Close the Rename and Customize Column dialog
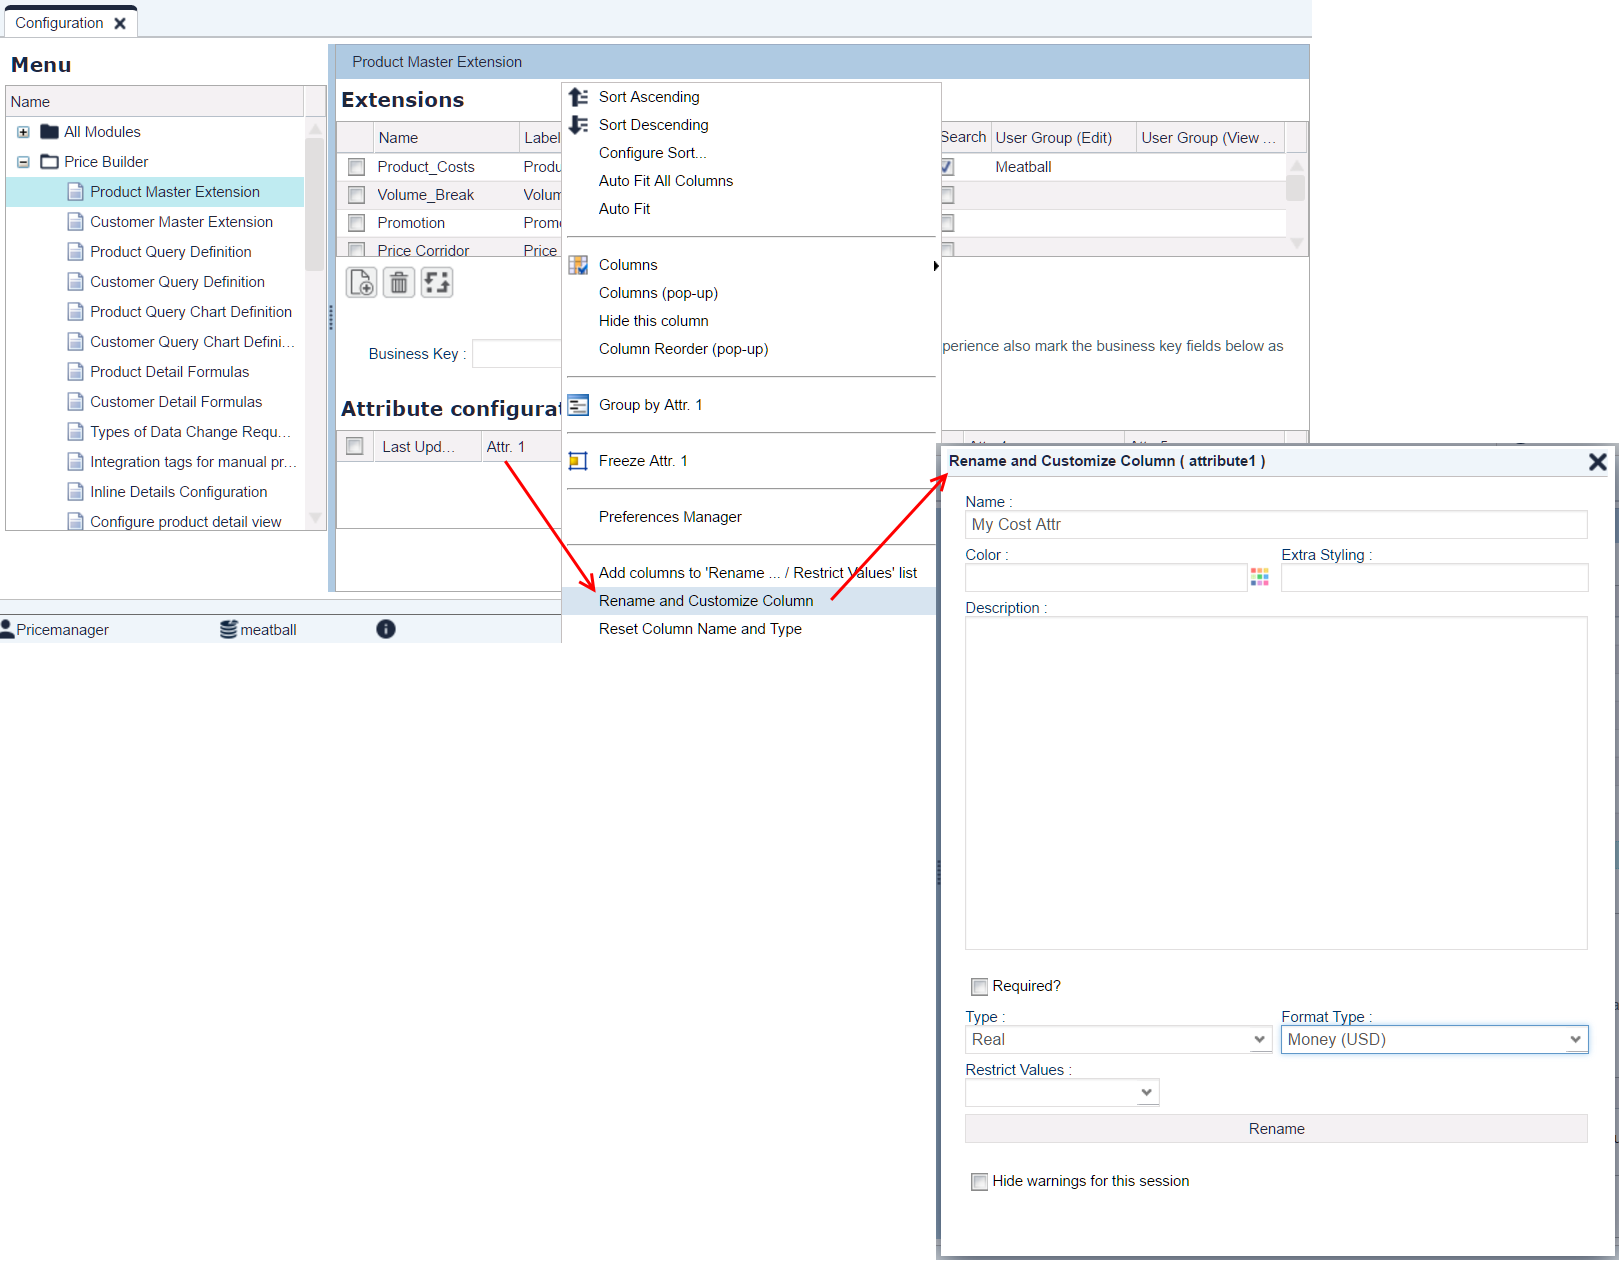Viewport: 1623px width, 1266px height. click(x=1597, y=461)
